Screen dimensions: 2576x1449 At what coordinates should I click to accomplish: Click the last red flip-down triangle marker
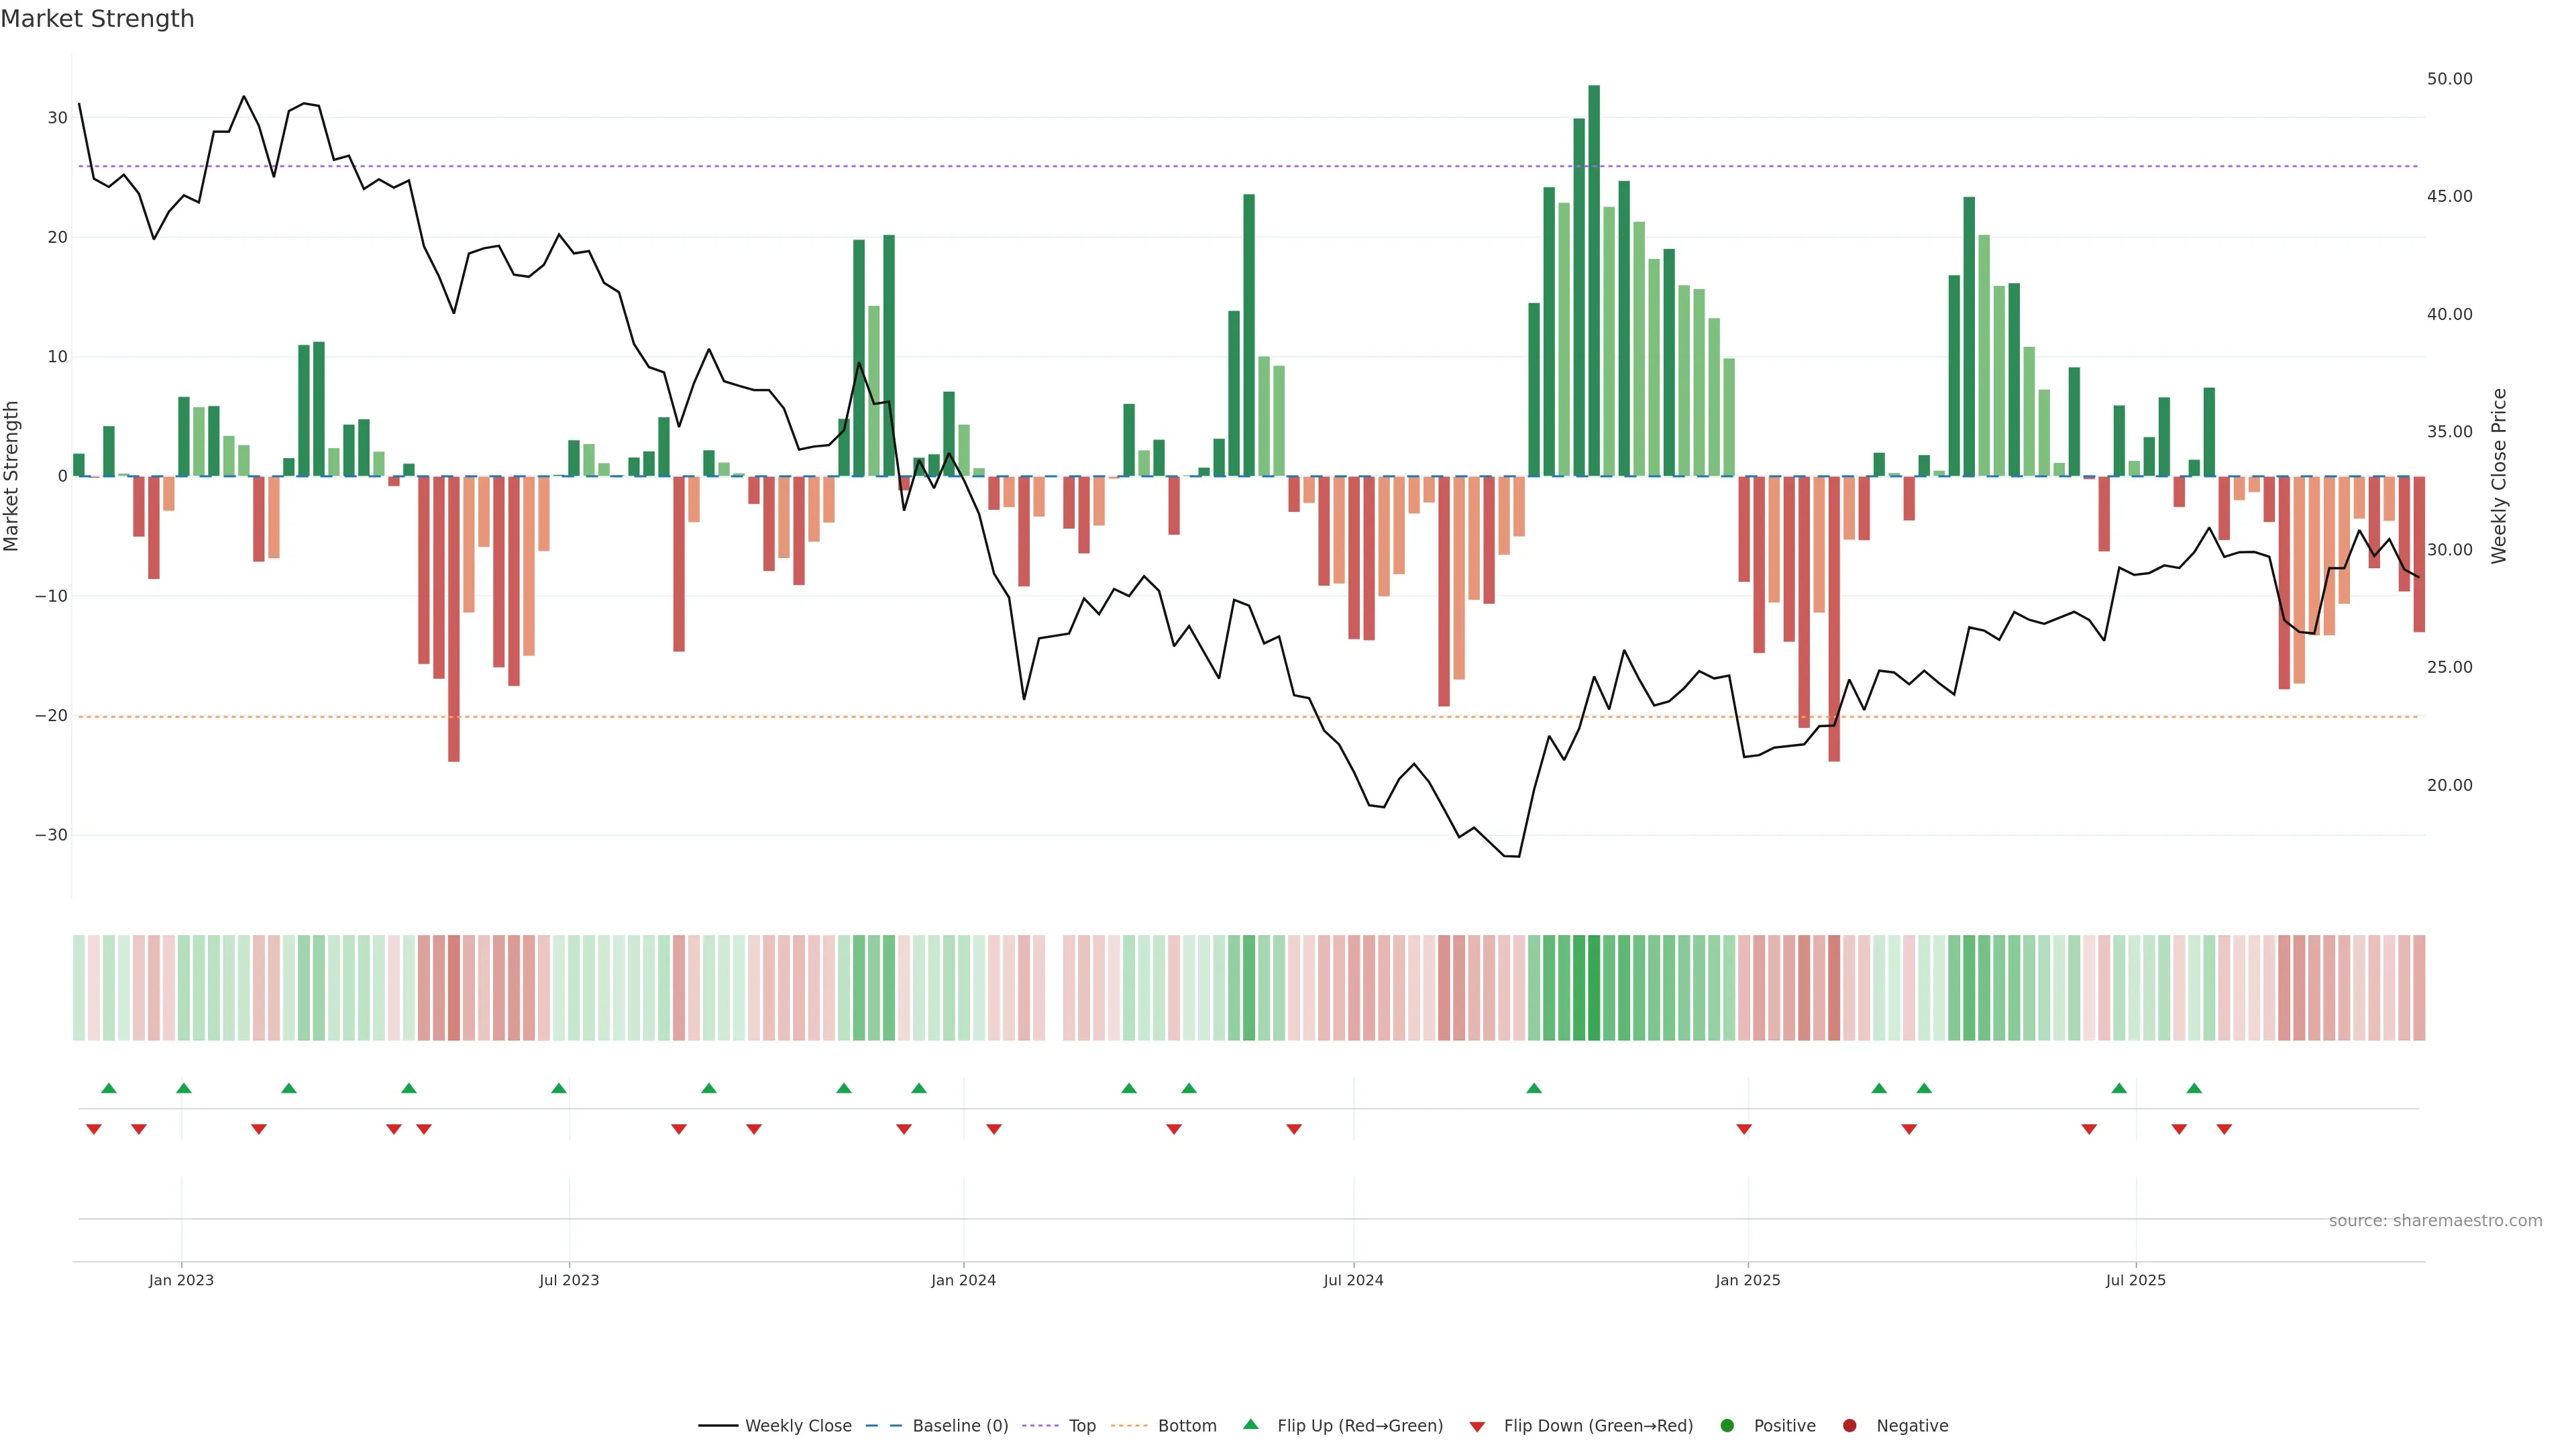point(2224,1129)
